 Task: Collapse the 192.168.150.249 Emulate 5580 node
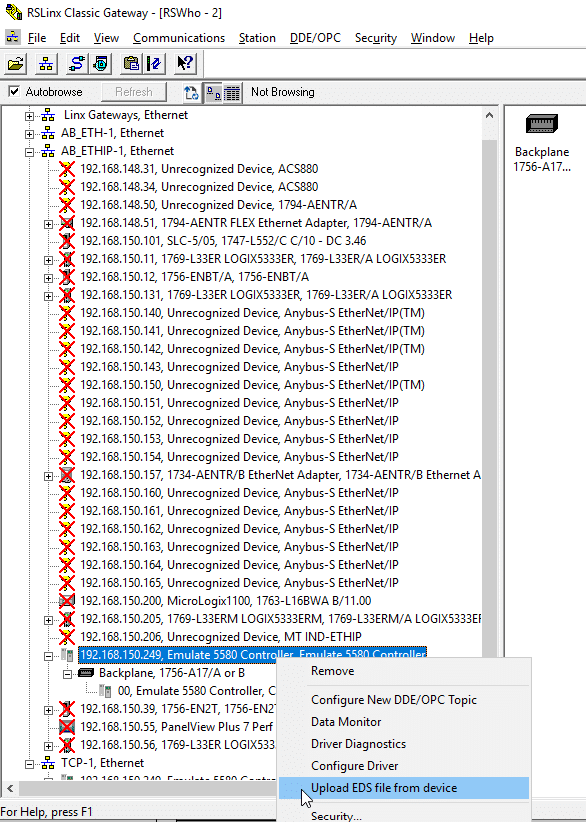click(x=49, y=655)
